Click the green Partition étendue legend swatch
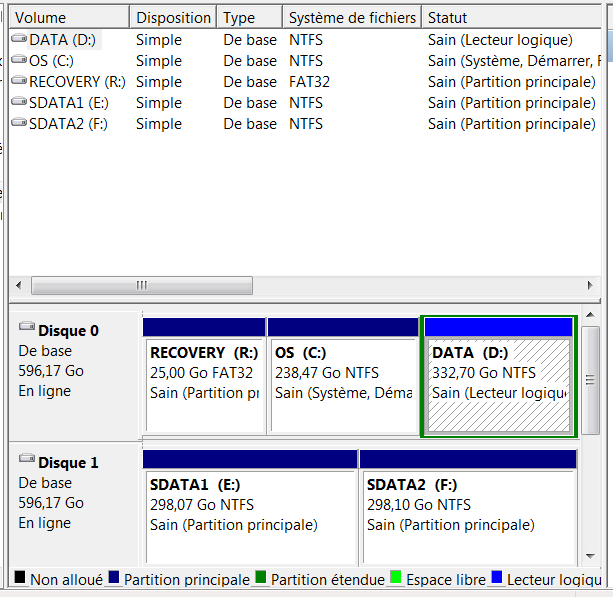The width and height of the screenshot is (613, 597). pyautogui.click(x=261, y=579)
